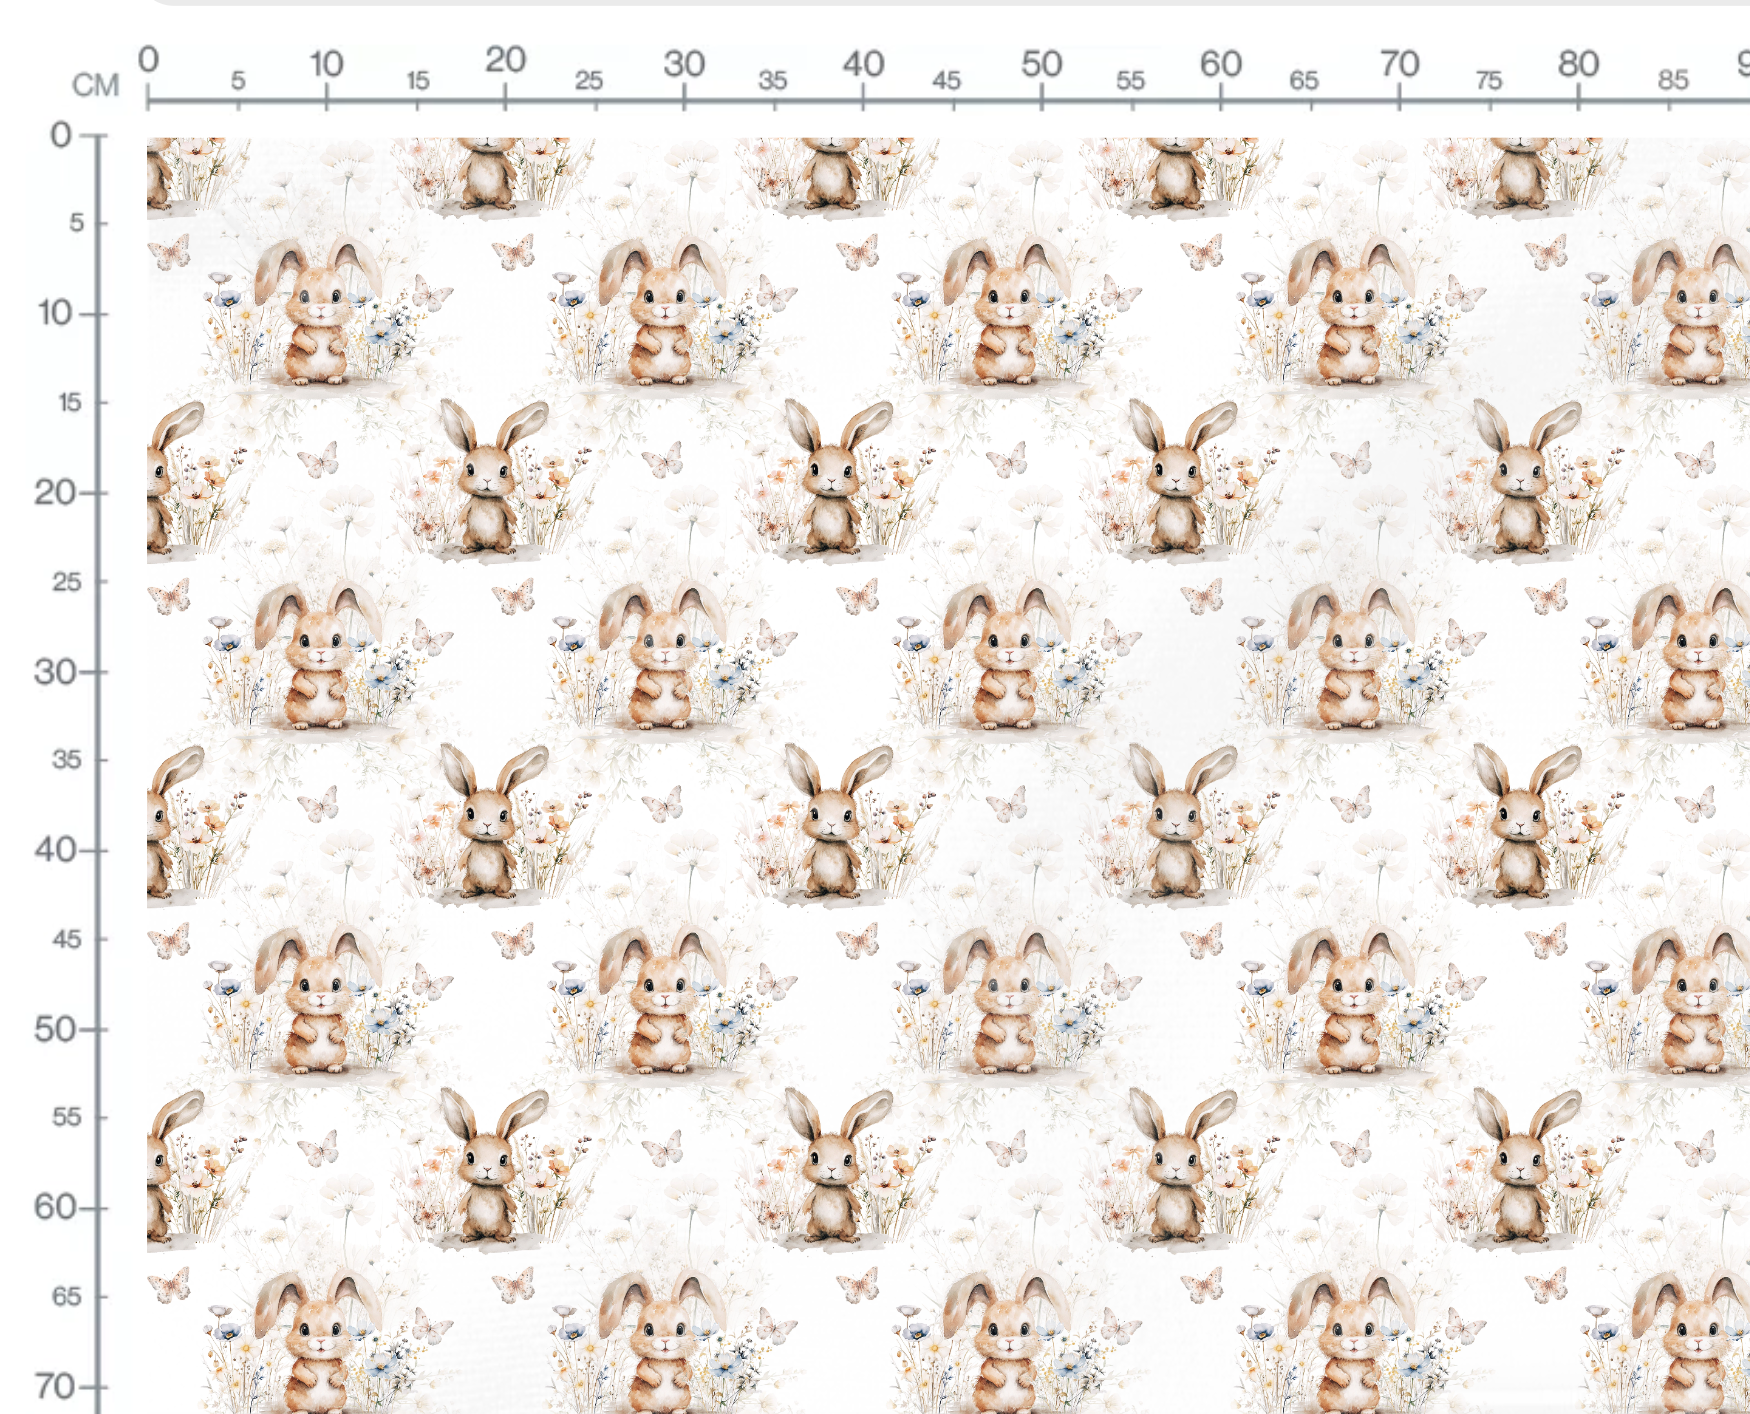Click 80 on the horizontal ruler
The width and height of the screenshot is (1750, 1414).
pos(1578,64)
